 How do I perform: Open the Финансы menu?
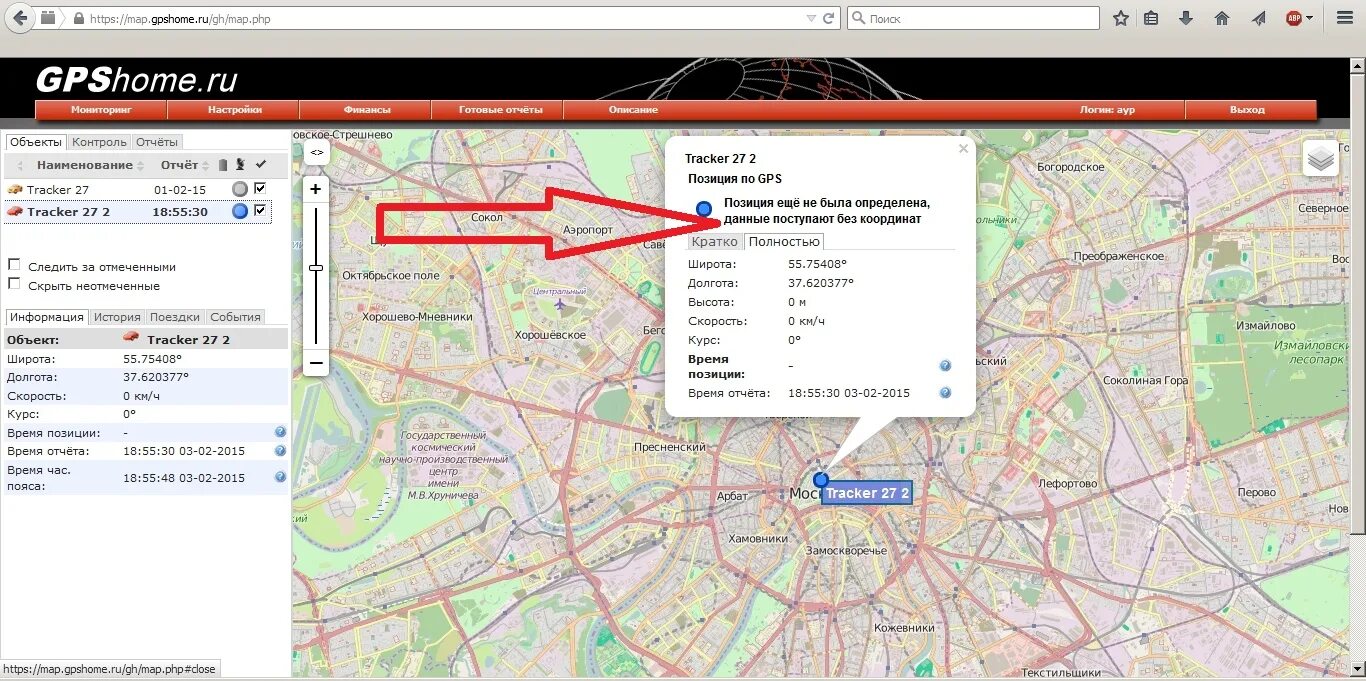pos(367,110)
